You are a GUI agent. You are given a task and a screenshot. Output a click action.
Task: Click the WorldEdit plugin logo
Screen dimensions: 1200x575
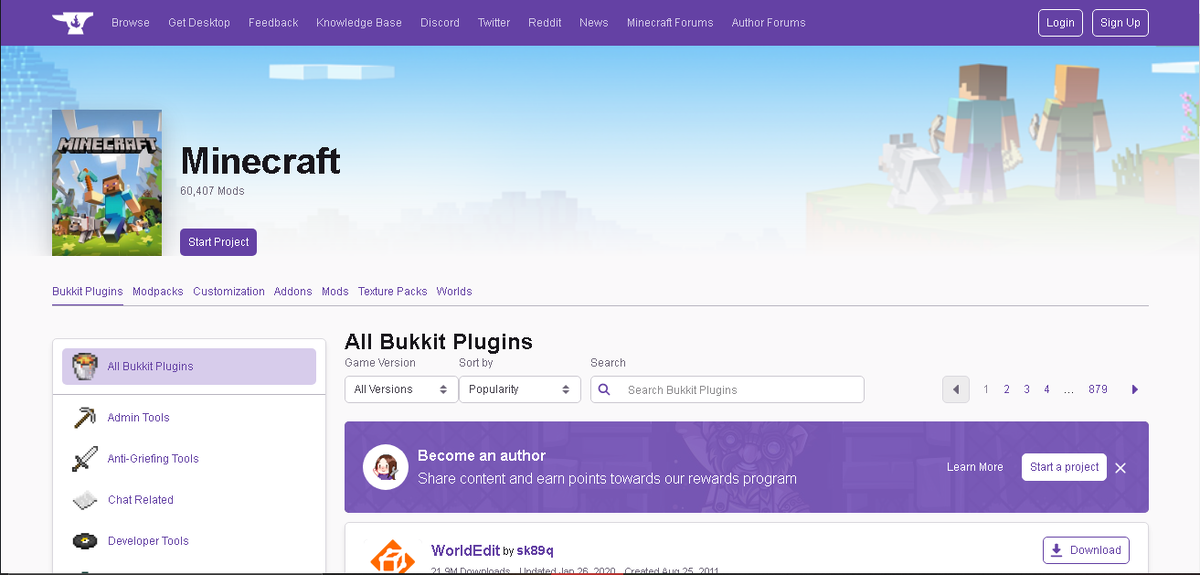392,555
